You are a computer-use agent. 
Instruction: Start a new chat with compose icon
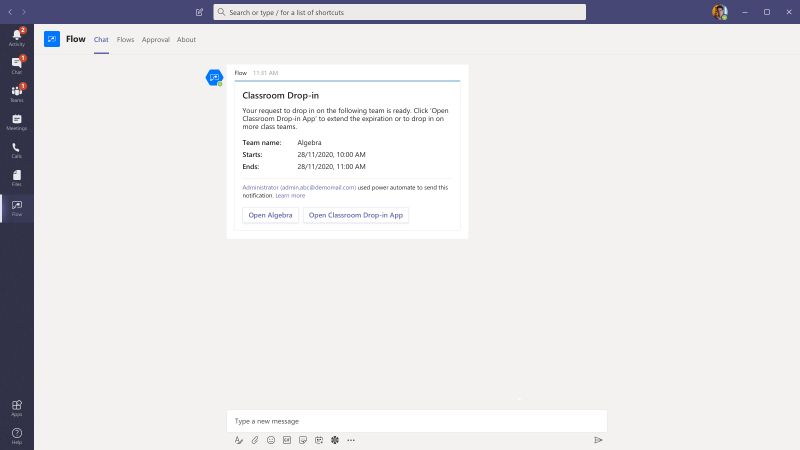(x=199, y=12)
